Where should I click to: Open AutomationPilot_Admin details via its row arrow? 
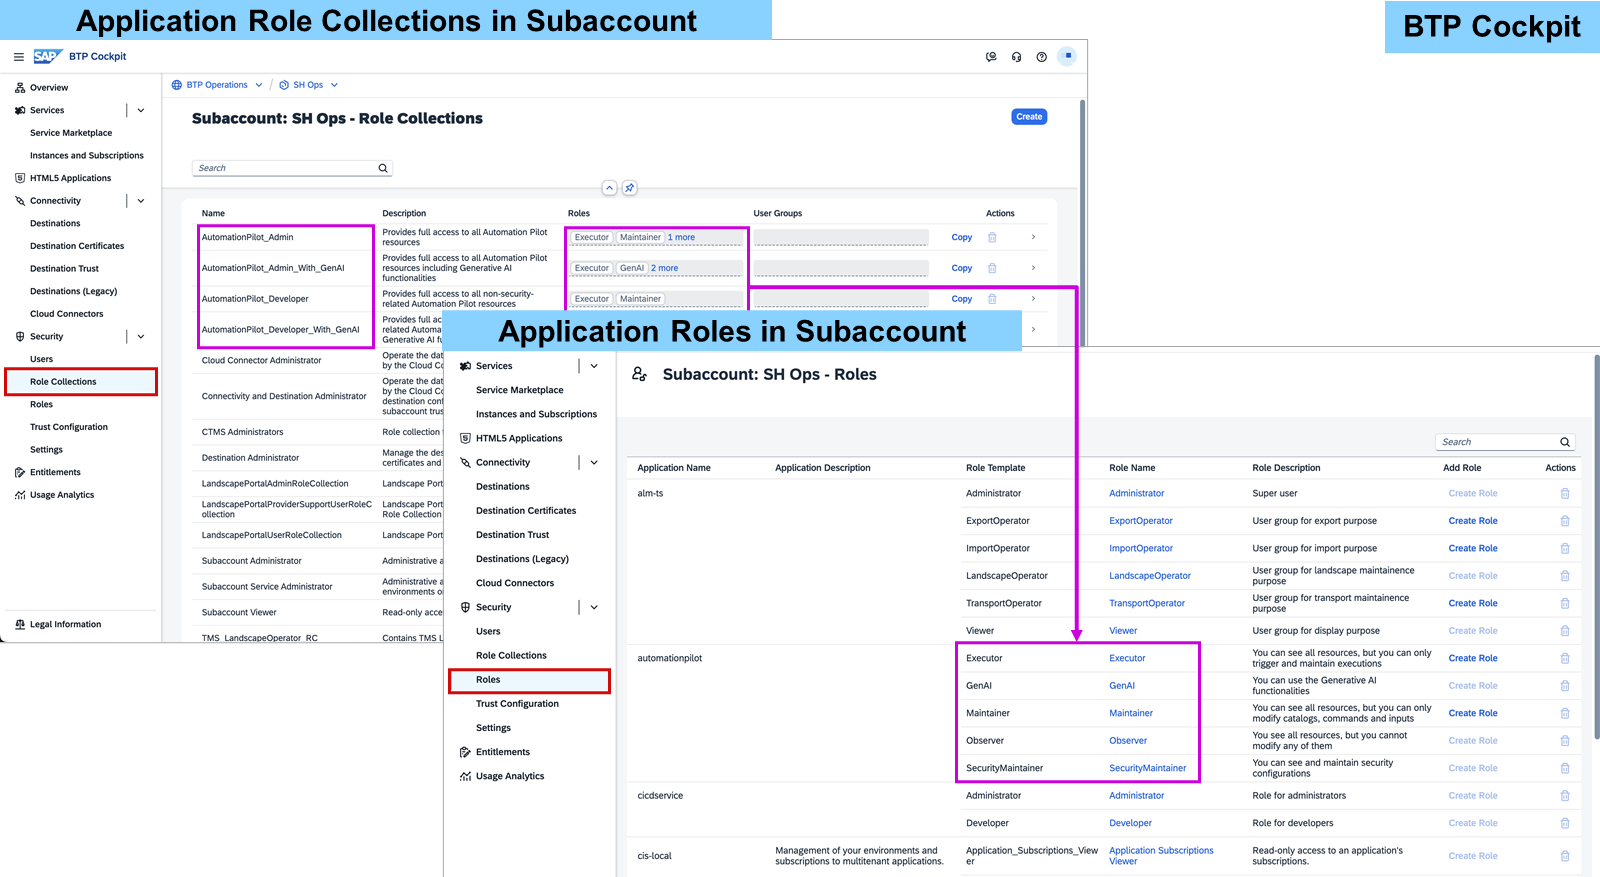[x=1033, y=237]
